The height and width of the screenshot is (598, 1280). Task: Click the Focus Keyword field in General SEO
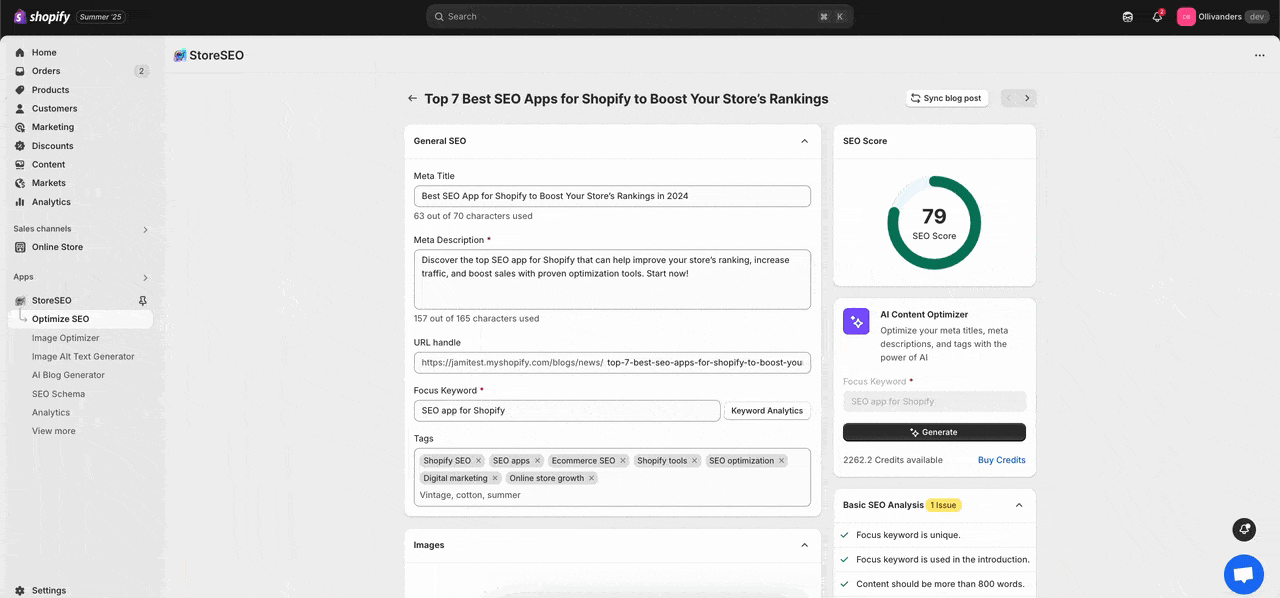tap(567, 410)
